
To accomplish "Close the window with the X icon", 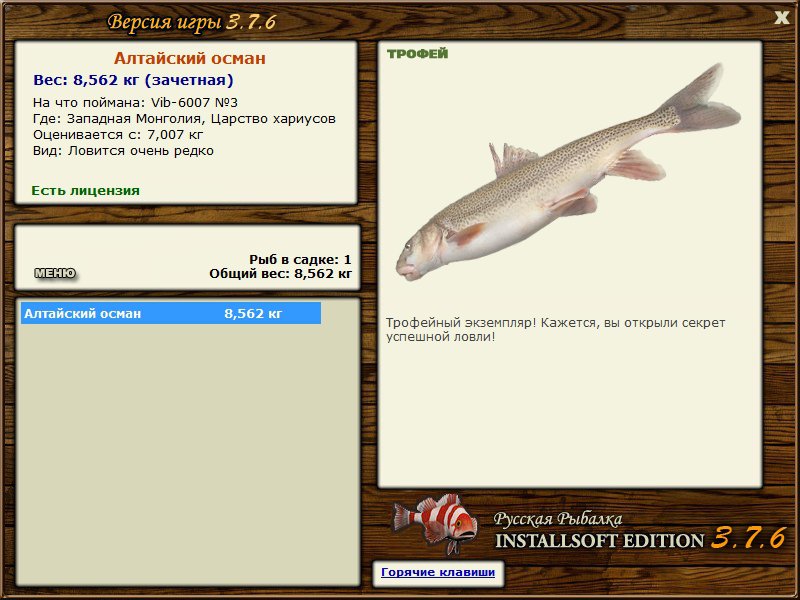I will click(781, 17).
